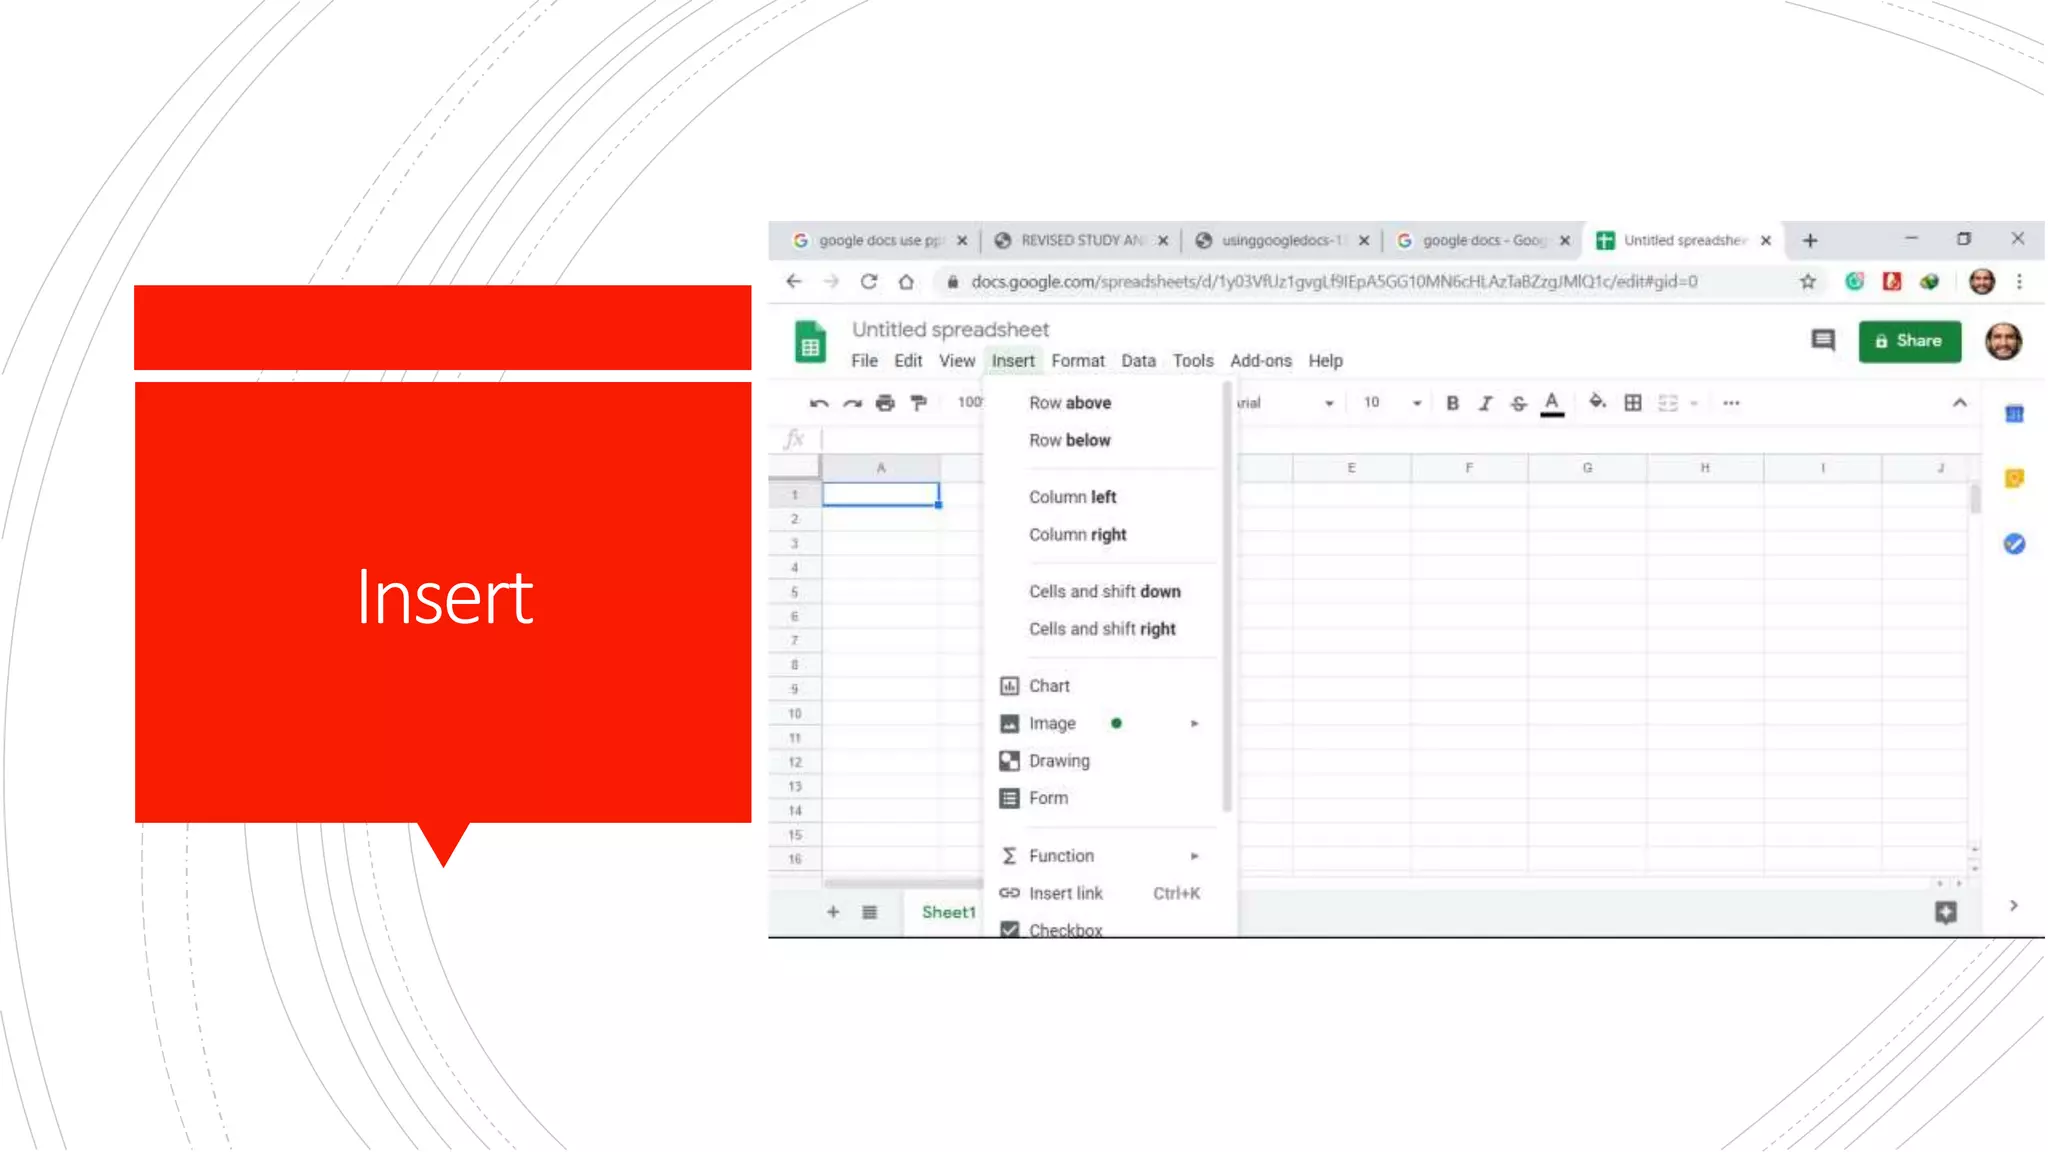Screen dimensions: 2048x1152
Task: Click the print icon in toolbar
Action: pyautogui.click(x=885, y=403)
